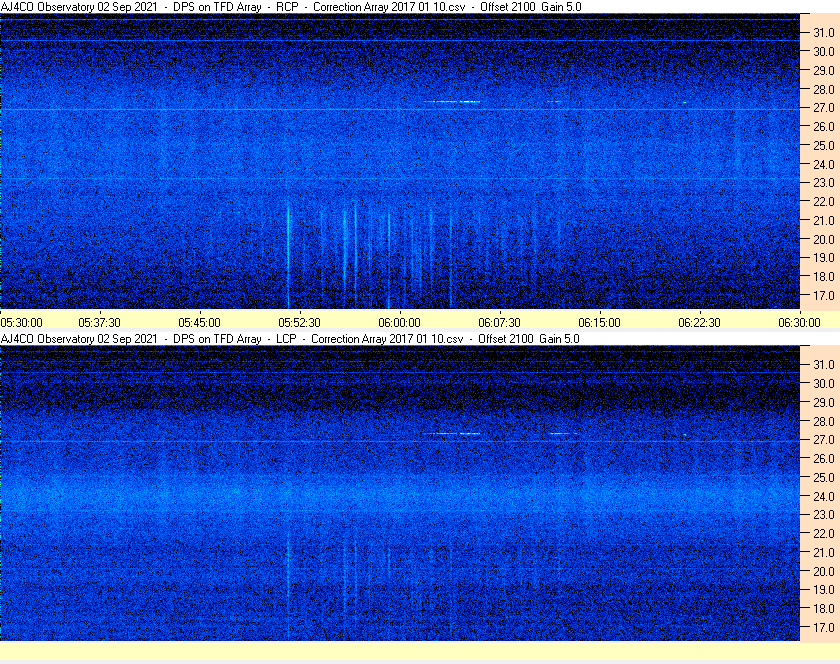Select "Correction Array 2017 01 10.csv" in RCP title
Screen dimensions: 840x664
389,7
